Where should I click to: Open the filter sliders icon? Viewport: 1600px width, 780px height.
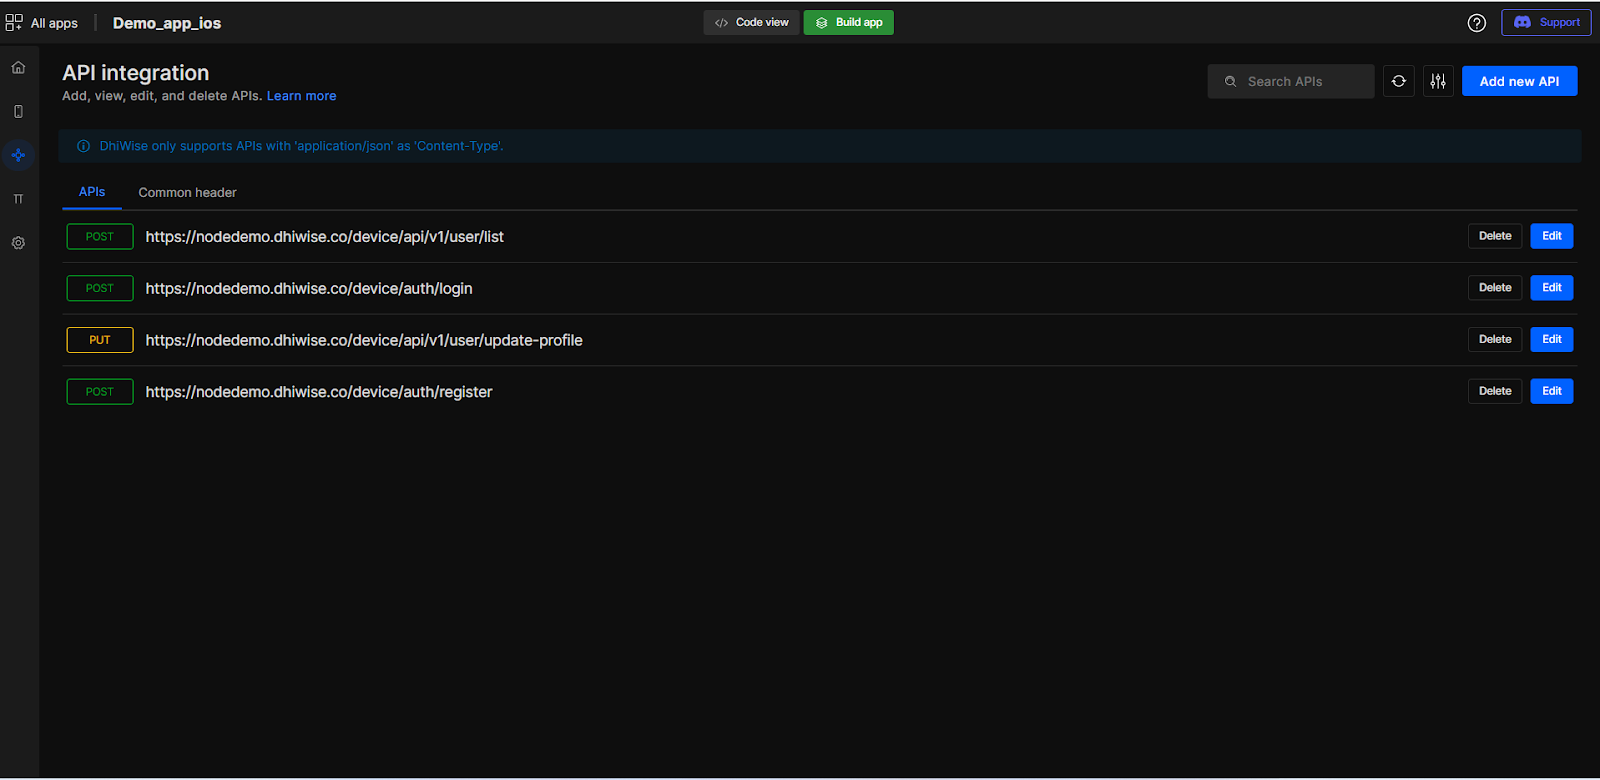click(1438, 81)
